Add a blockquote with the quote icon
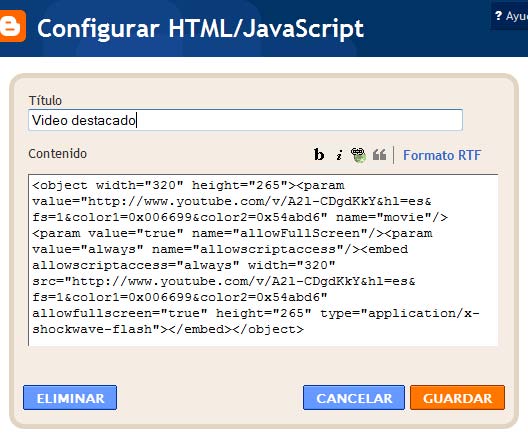Image resolution: width=528 pixels, height=438 pixels. pos(380,155)
